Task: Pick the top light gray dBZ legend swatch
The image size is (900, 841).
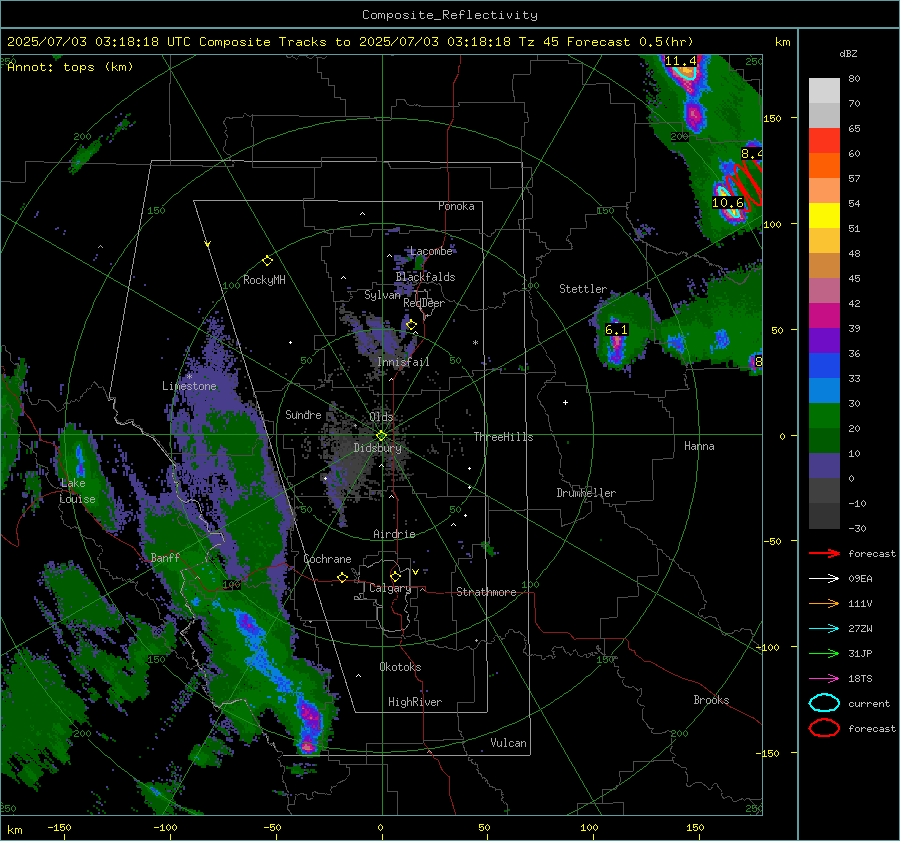Action: 824,91
